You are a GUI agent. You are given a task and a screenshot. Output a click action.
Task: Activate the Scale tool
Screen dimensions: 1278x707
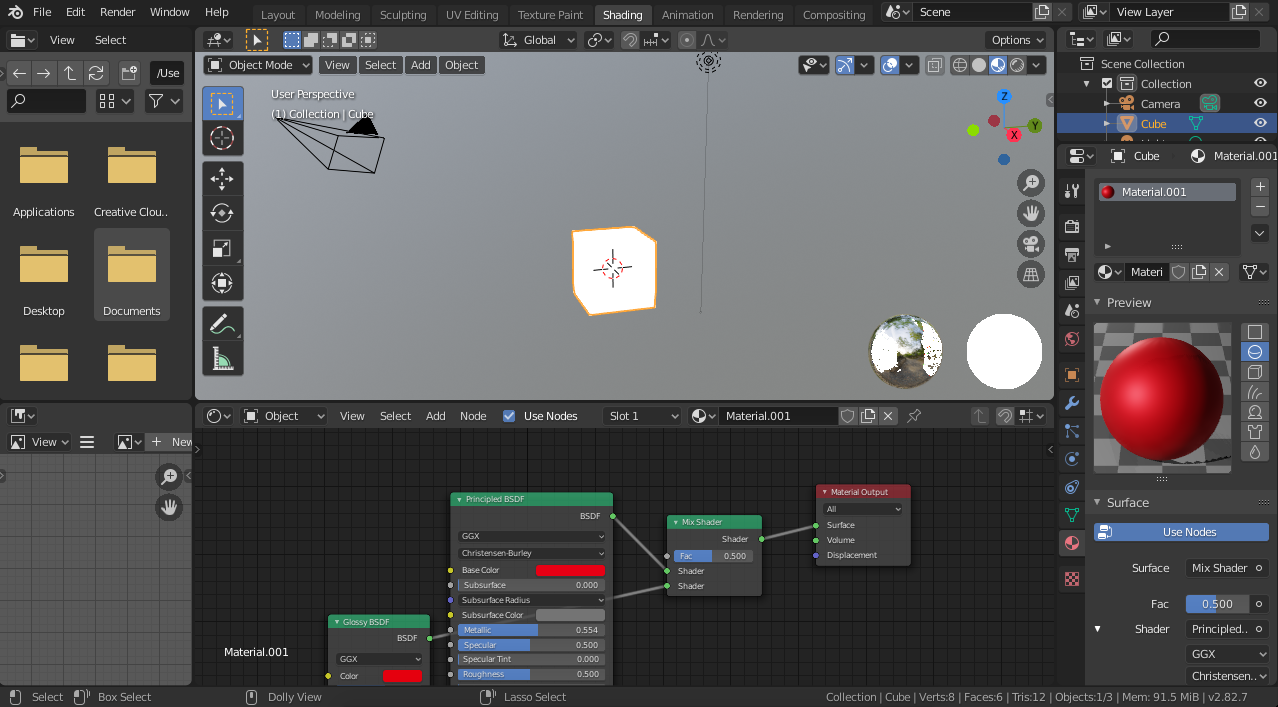pos(222,248)
